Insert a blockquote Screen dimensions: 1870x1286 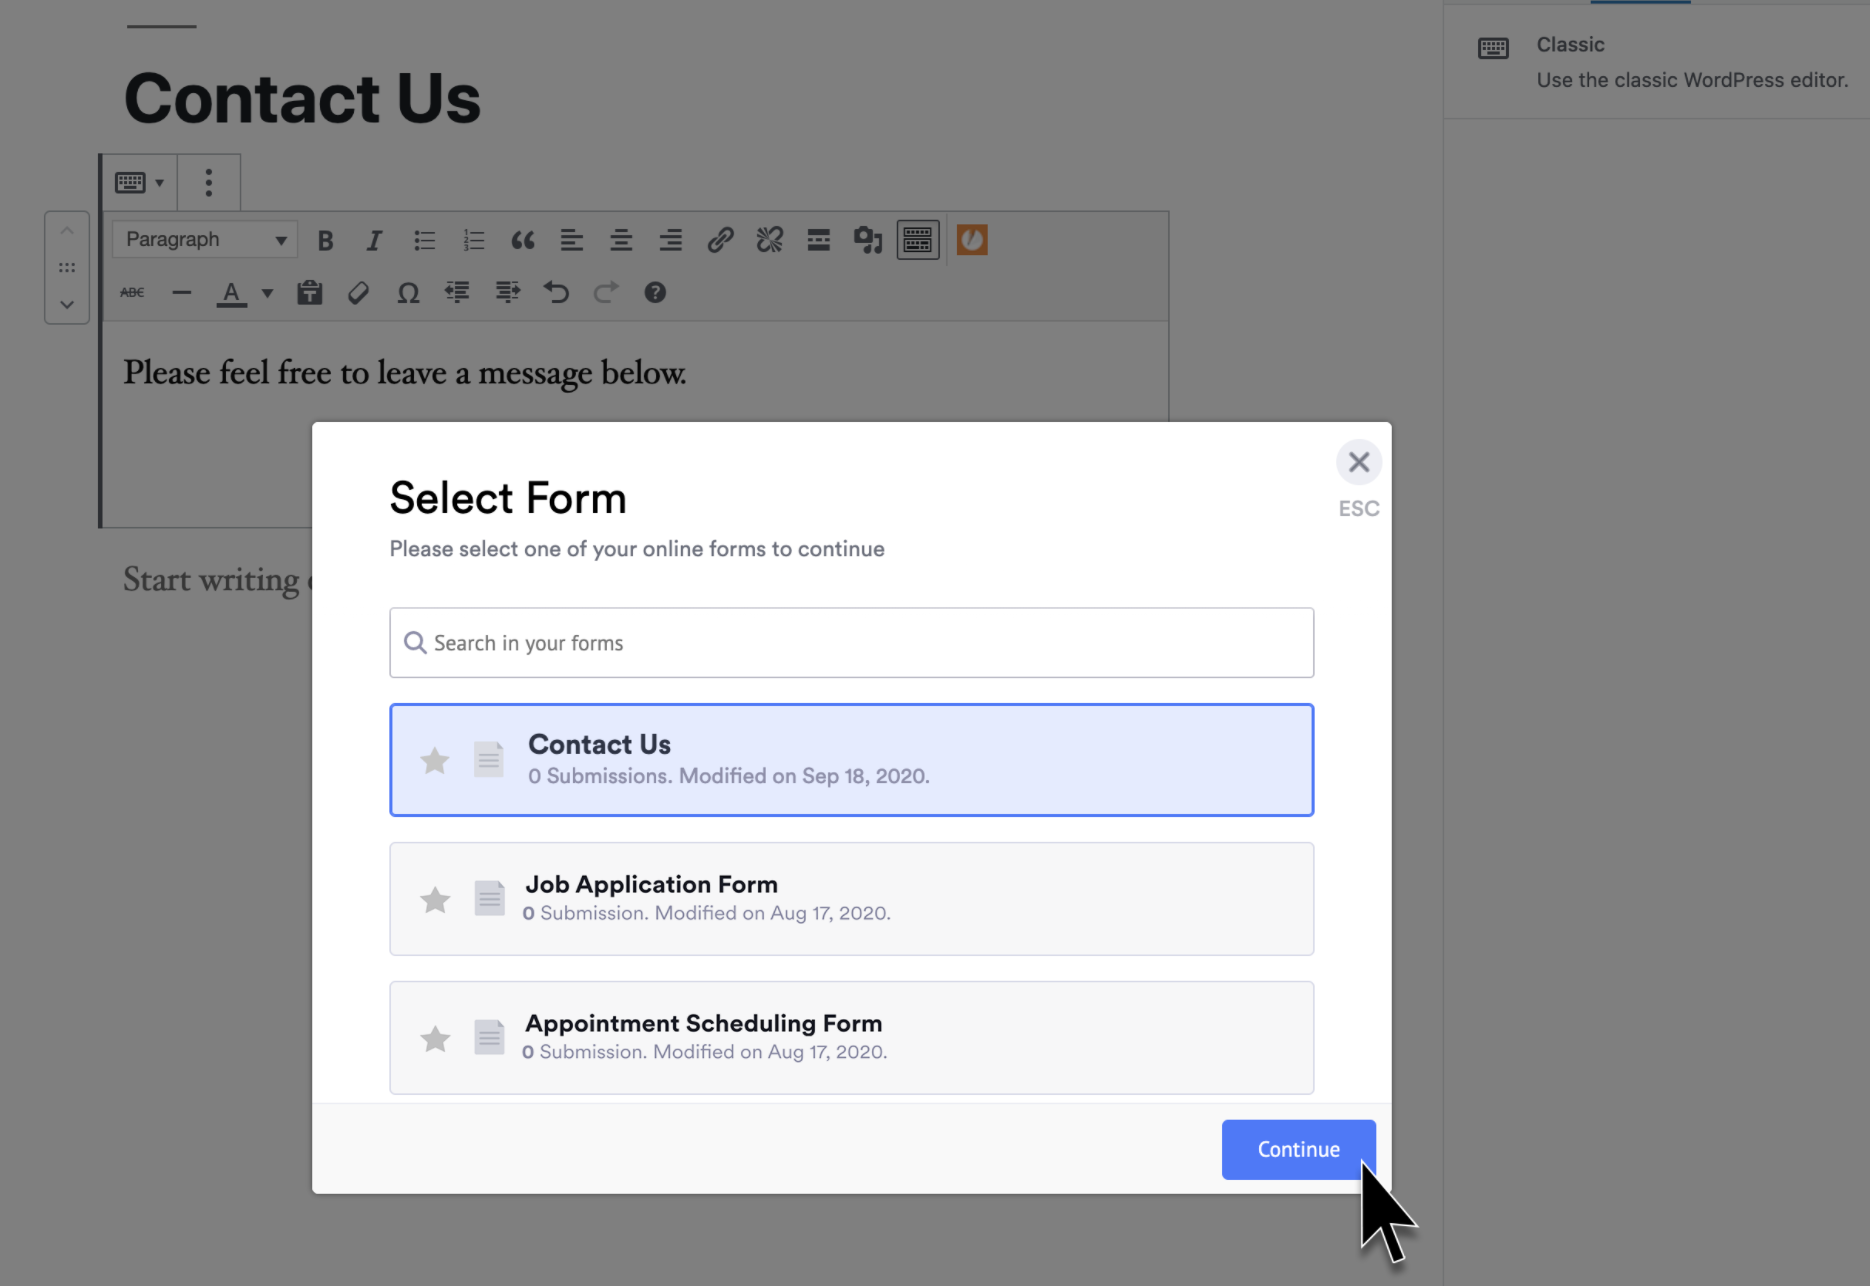coord(522,240)
